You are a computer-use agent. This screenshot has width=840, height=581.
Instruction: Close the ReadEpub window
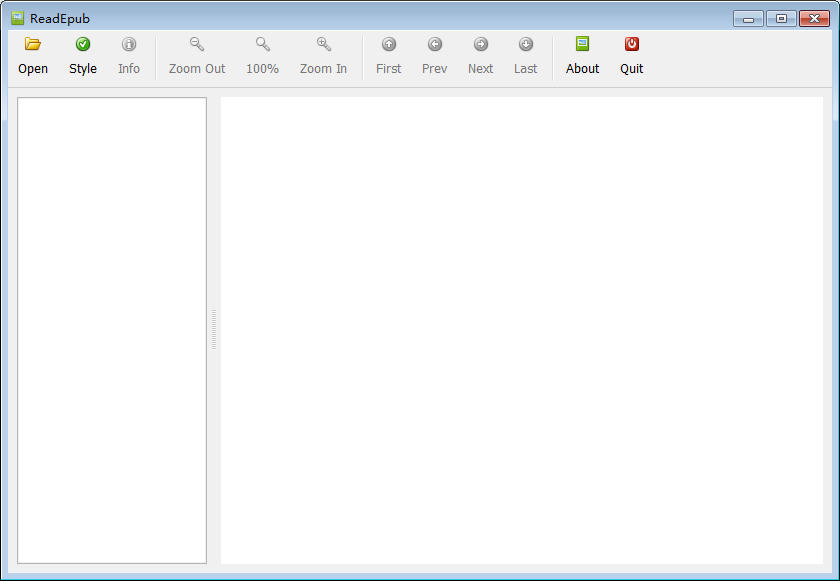pyautogui.click(x=814, y=19)
